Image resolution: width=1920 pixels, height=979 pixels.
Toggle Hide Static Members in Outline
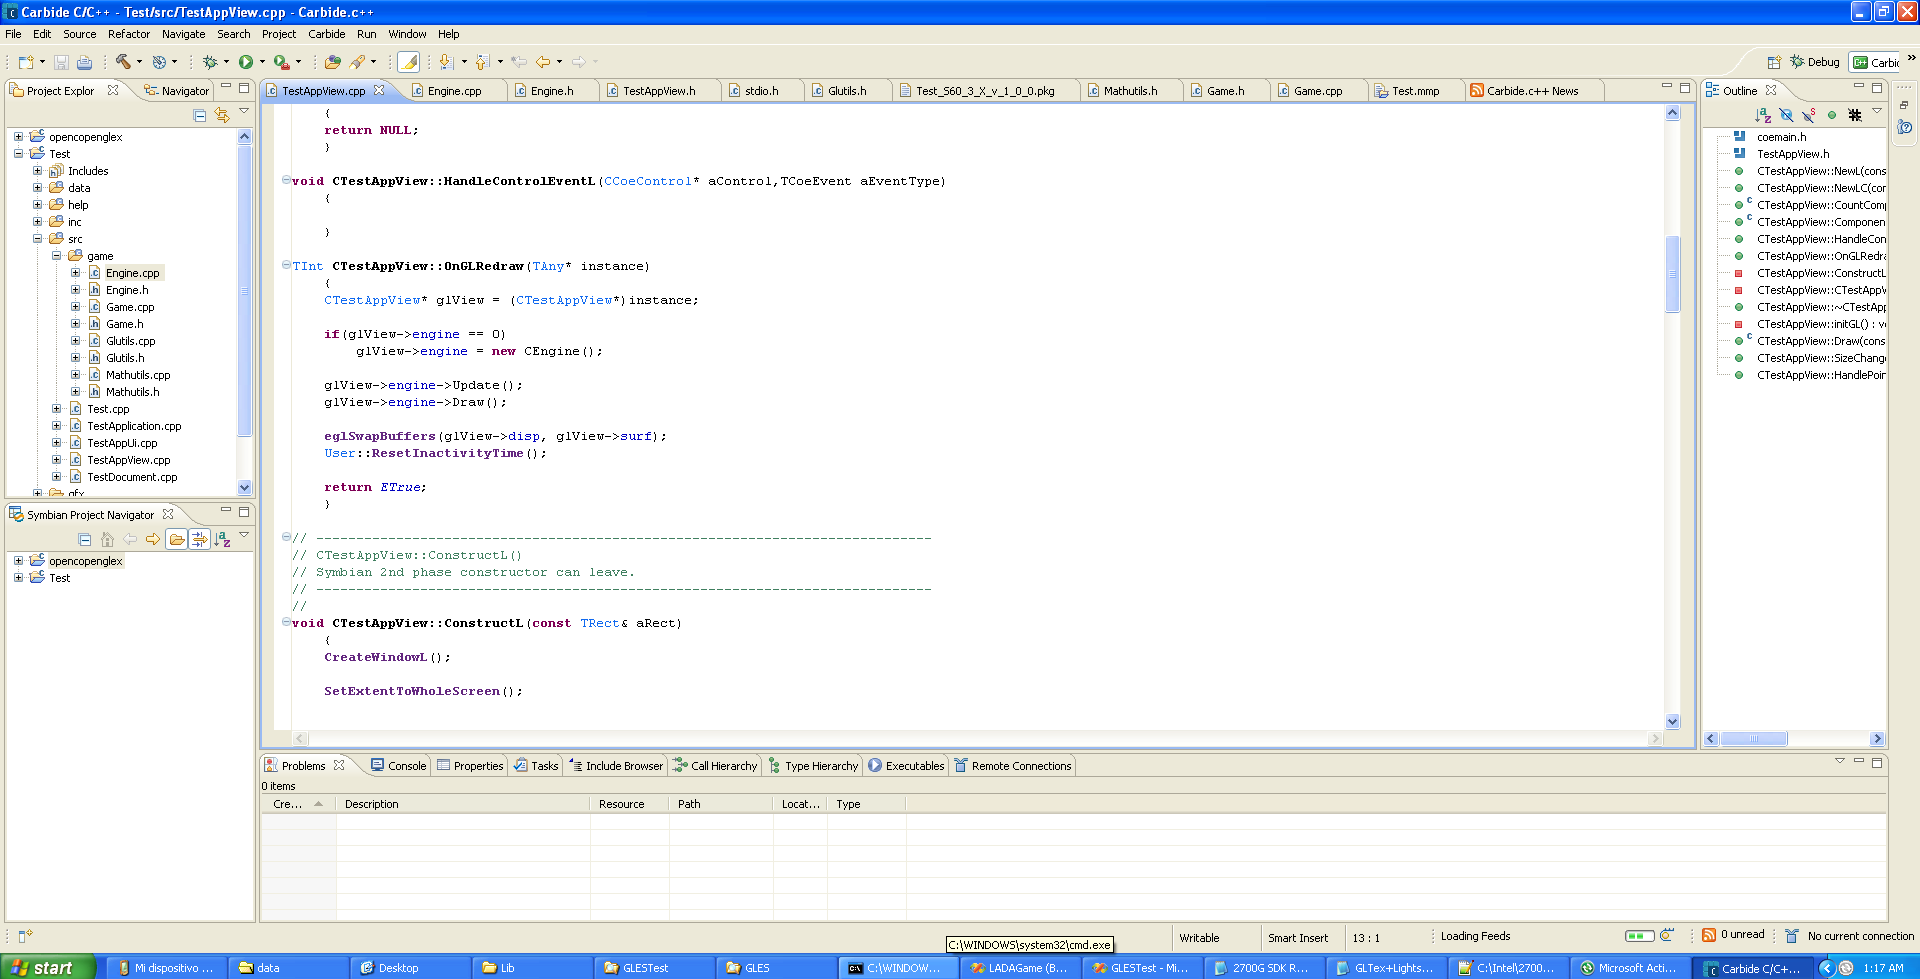click(x=1809, y=115)
